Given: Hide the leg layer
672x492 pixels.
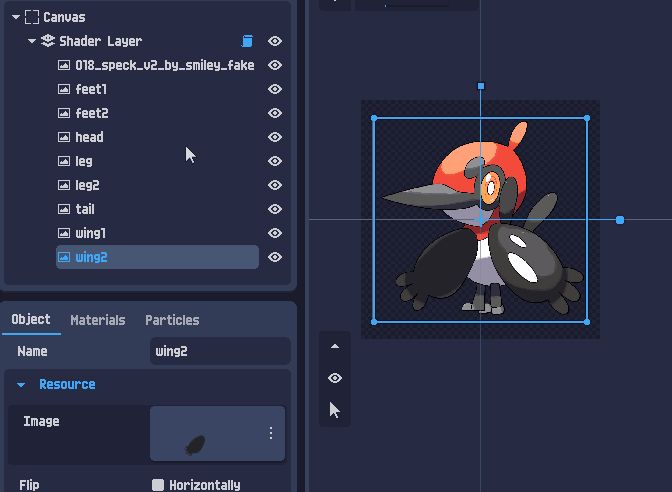Looking at the screenshot, I should (275, 161).
